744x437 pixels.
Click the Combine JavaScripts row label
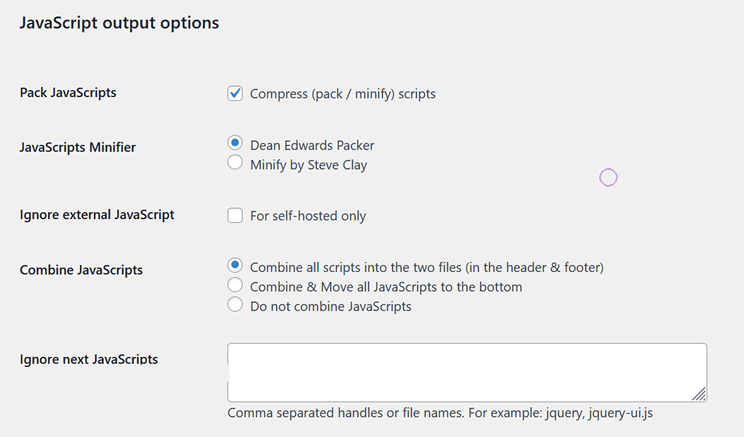[81, 270]
